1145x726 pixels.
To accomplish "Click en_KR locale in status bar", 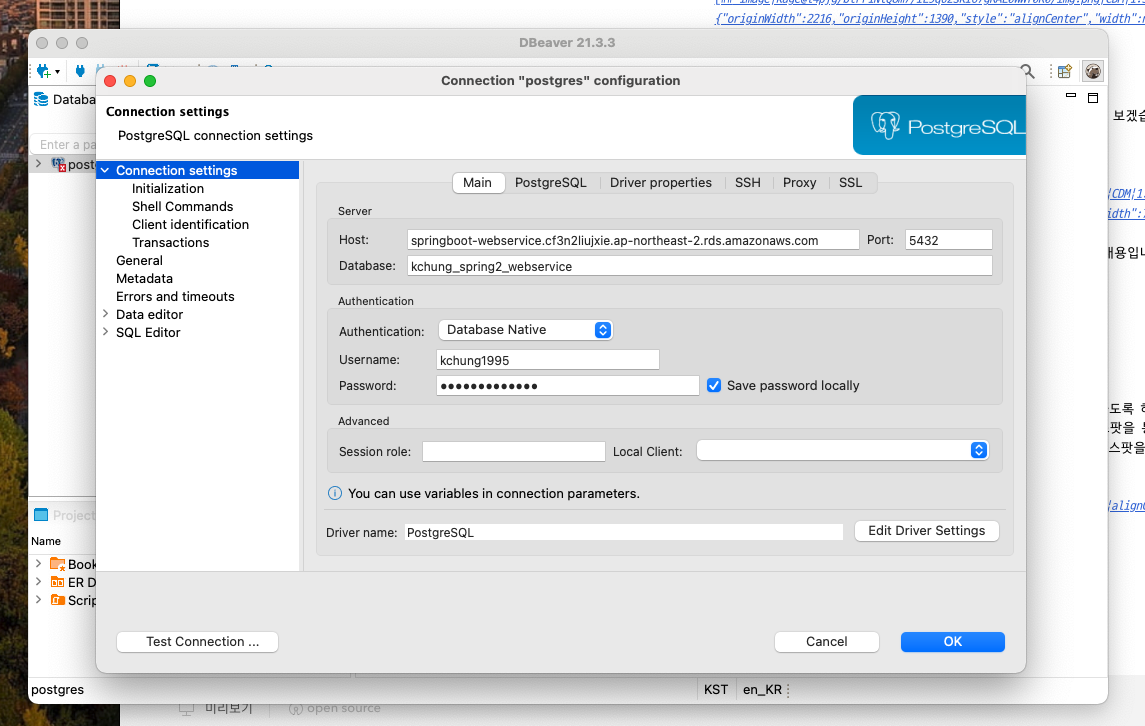I will pyautogui.click(x=762, y=689).
